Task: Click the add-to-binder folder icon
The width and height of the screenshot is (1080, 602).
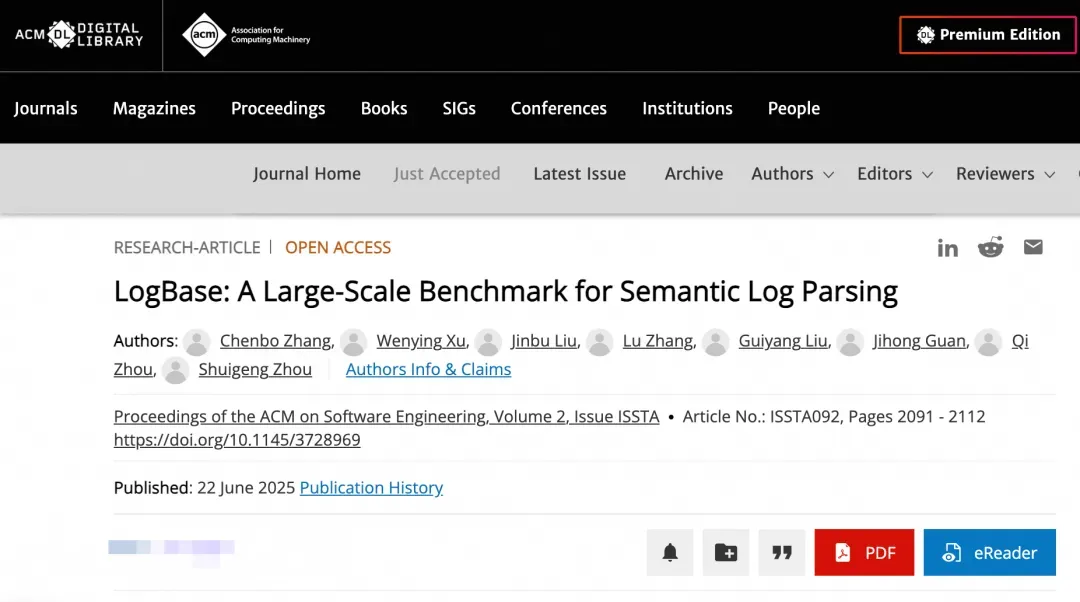Action: [726, 552]
